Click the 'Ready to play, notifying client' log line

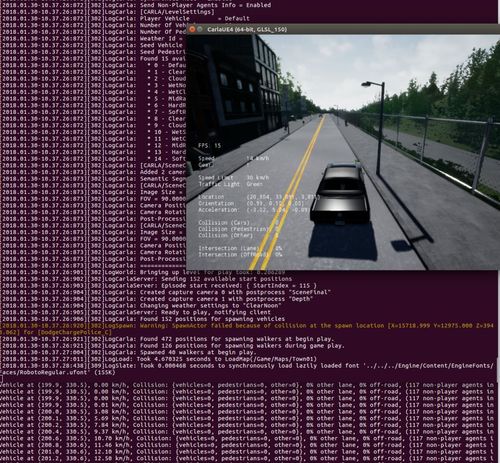pos(136,312)
